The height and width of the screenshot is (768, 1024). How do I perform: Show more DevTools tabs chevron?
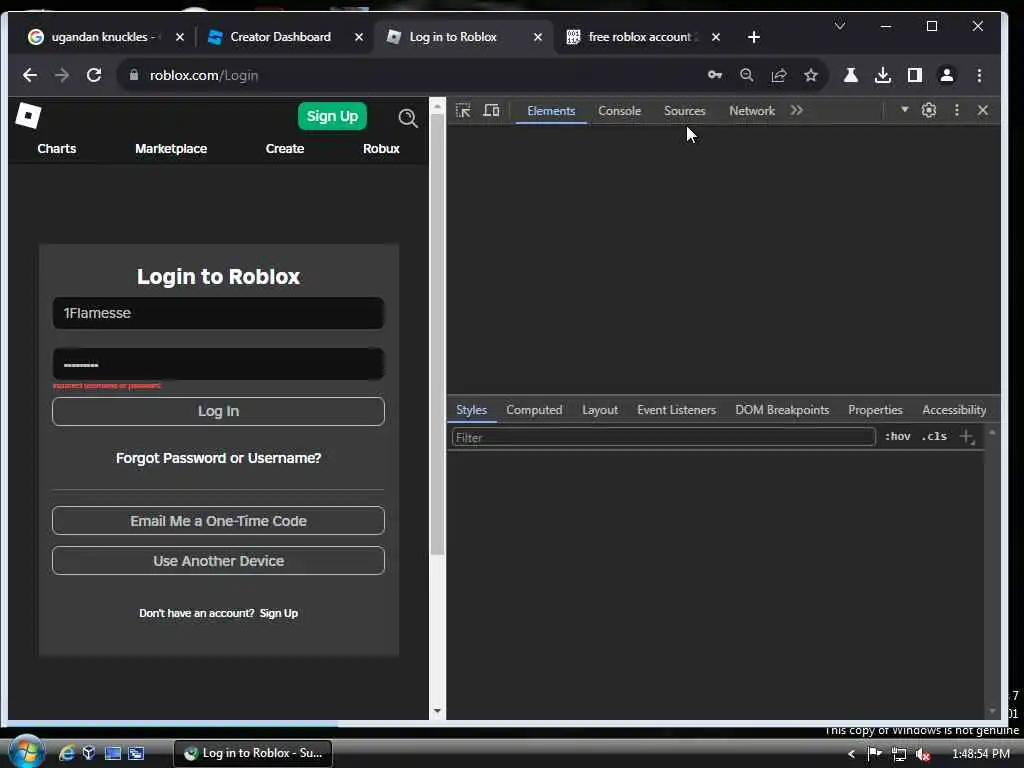[x=796, y=110]
